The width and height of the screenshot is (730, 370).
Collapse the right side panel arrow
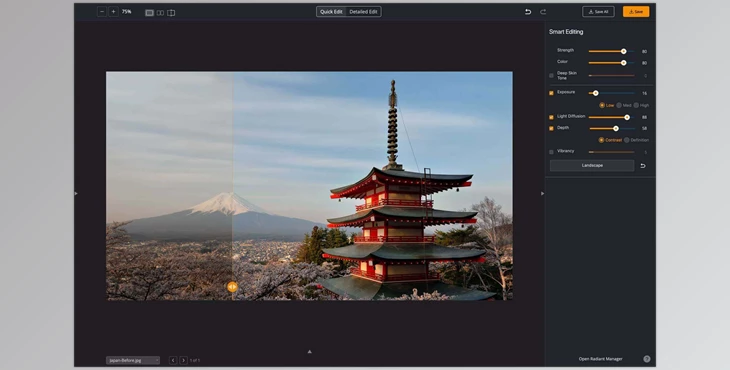pos(542,193)
